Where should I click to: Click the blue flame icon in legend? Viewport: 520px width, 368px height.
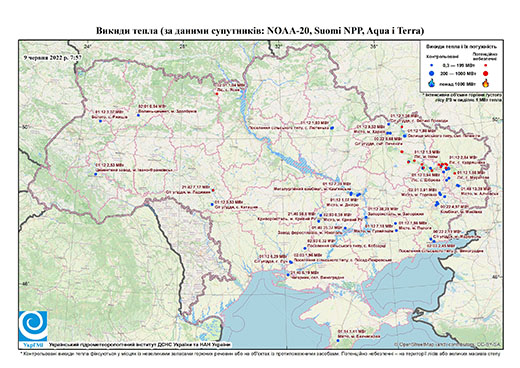432,83
